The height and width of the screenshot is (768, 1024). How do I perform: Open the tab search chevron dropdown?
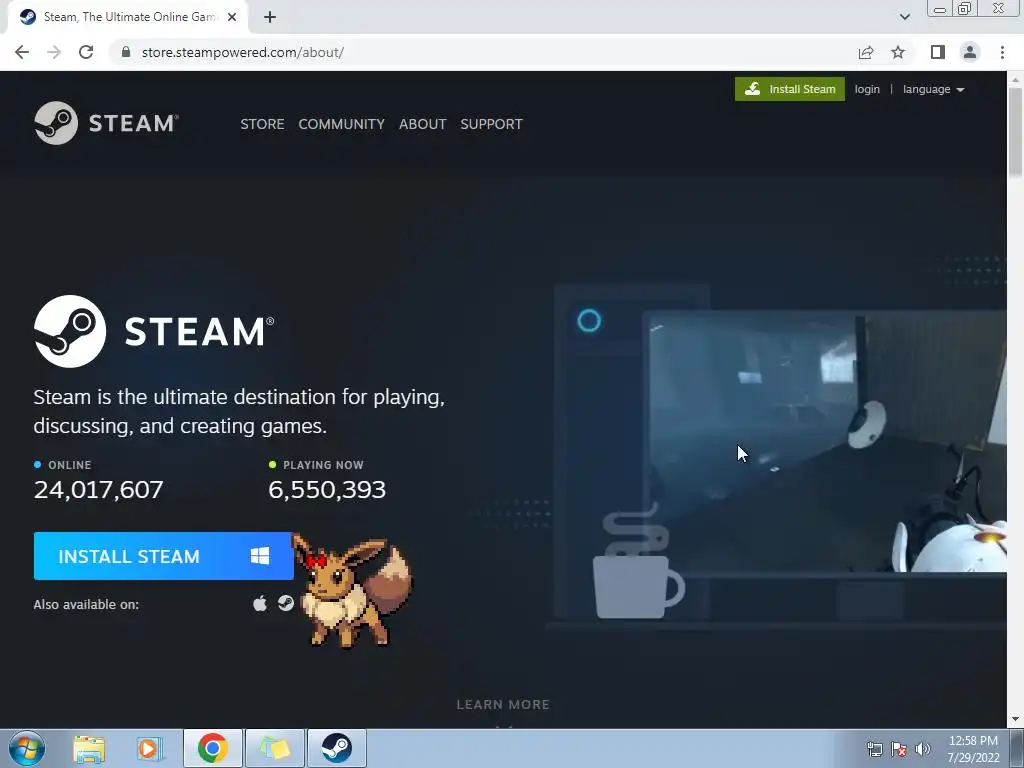[x=904, y=17]
